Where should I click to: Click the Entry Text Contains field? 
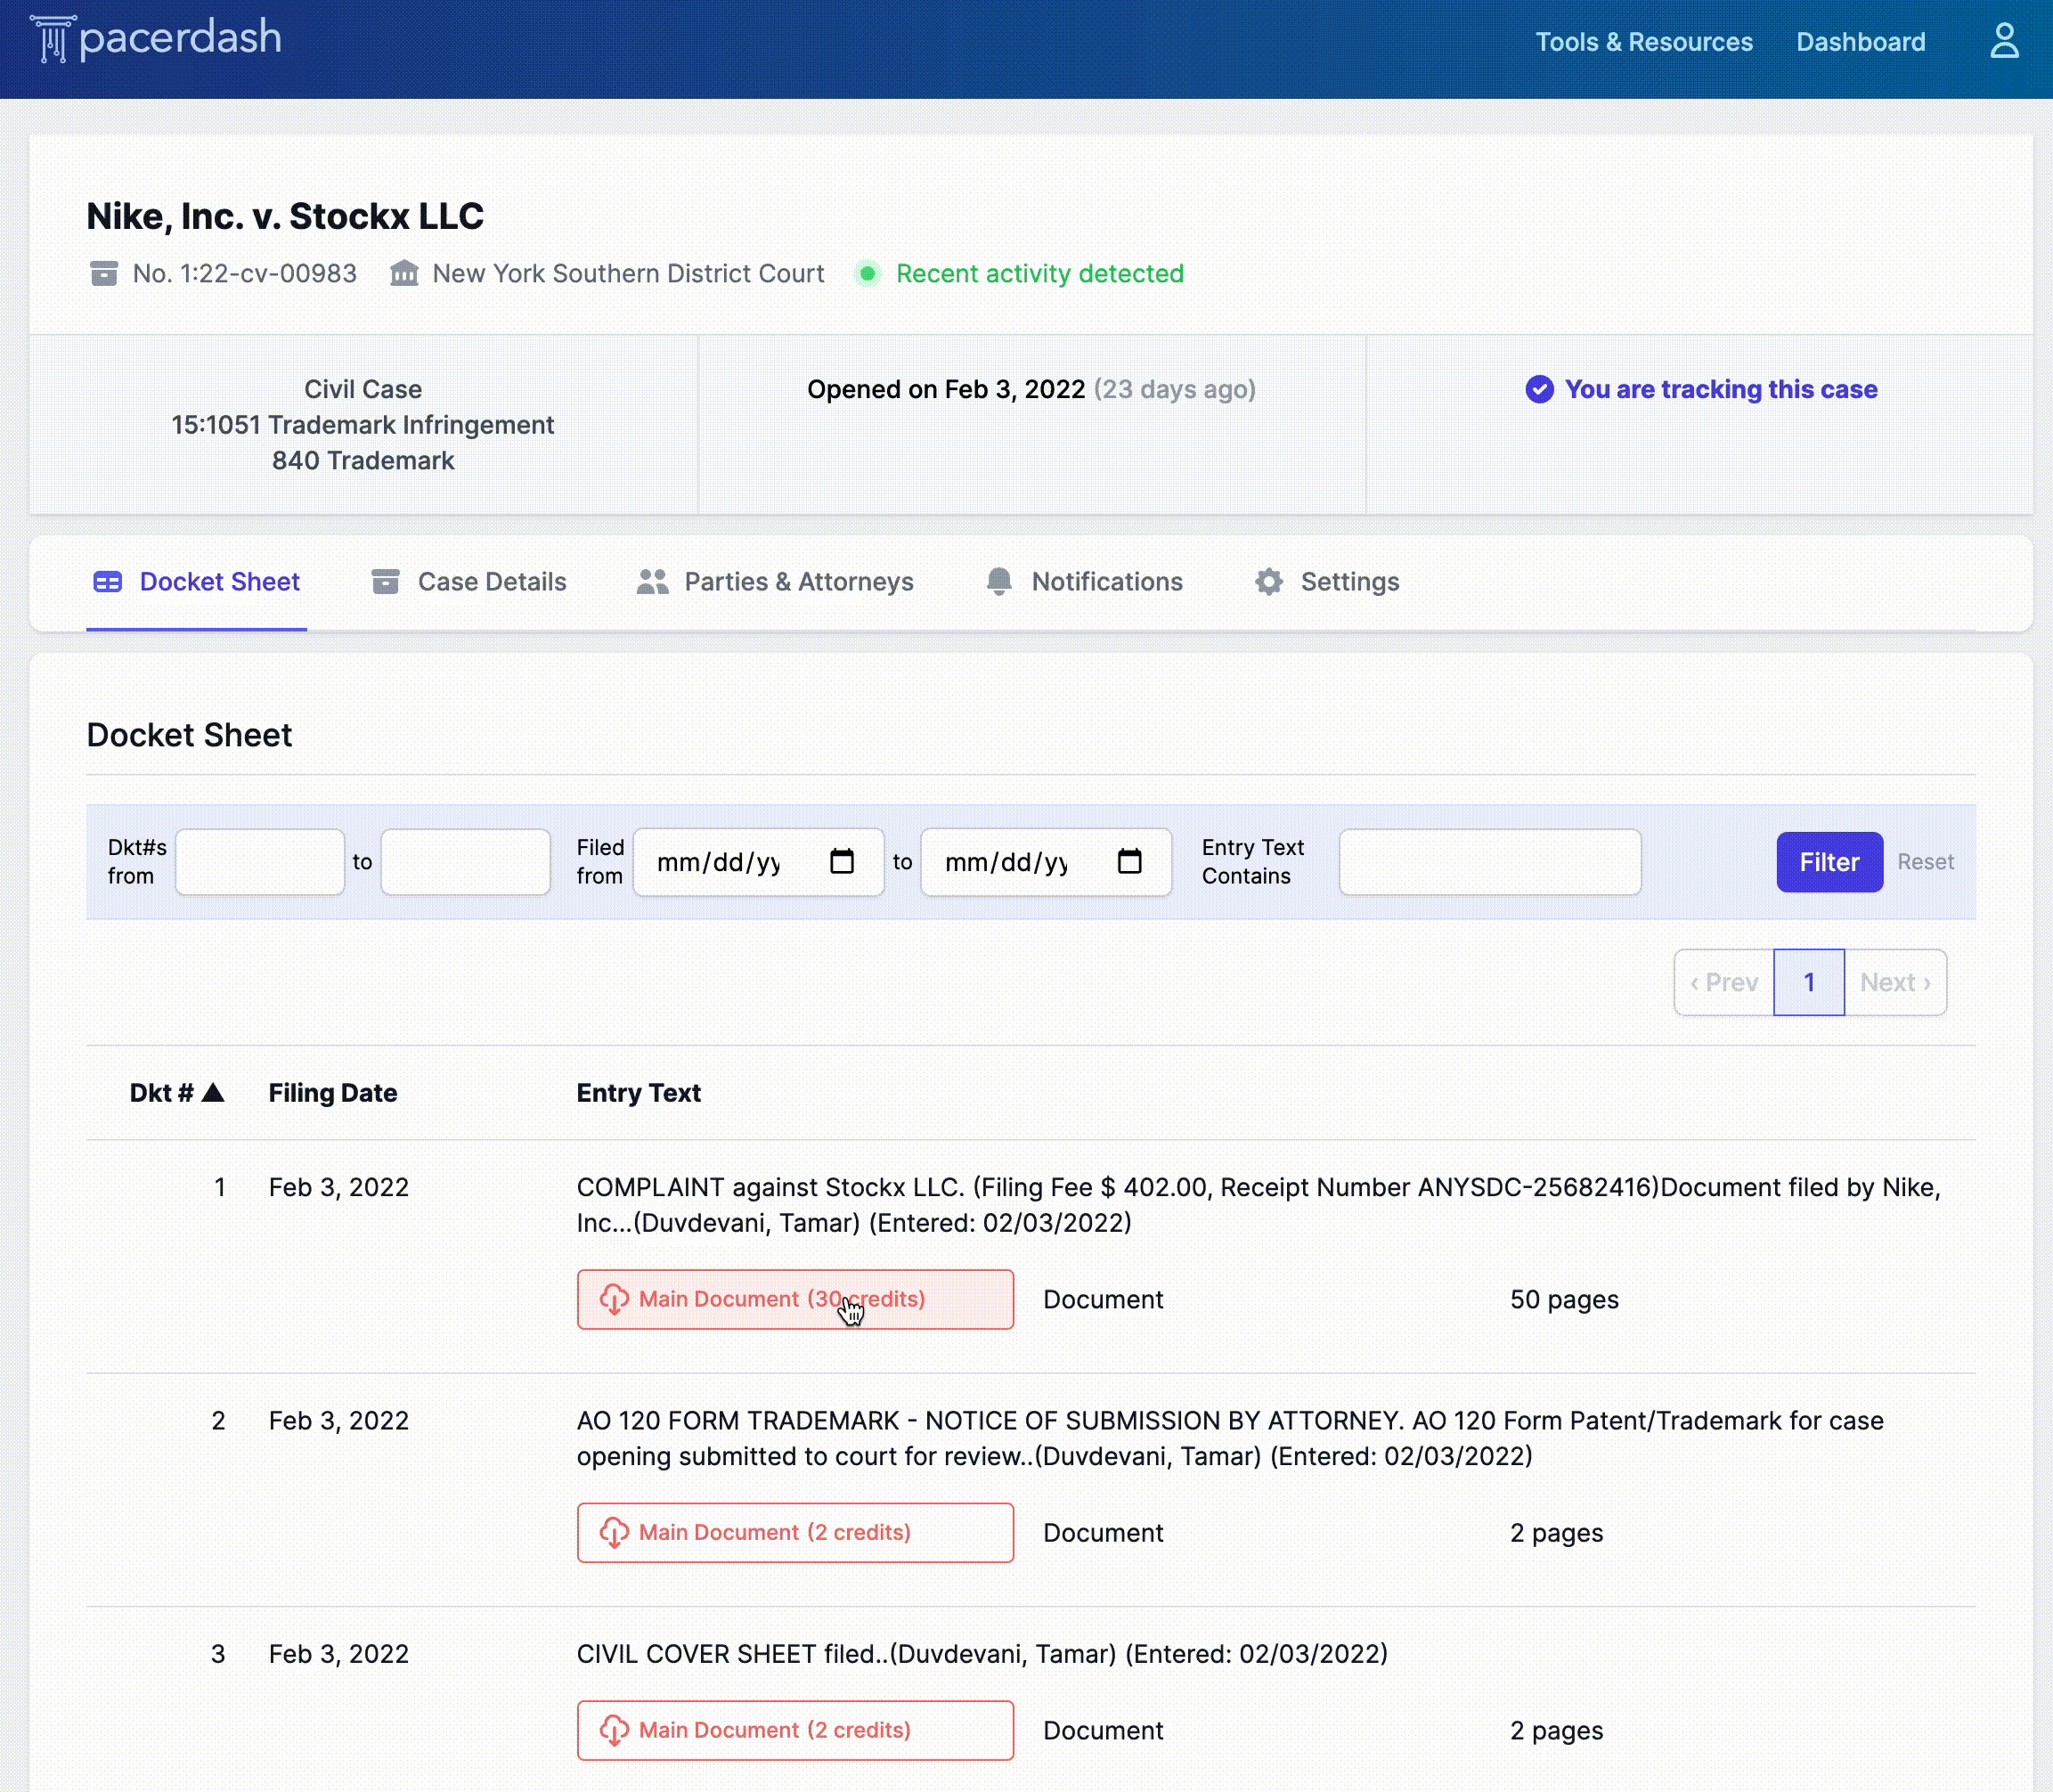tap(1490, 862)
